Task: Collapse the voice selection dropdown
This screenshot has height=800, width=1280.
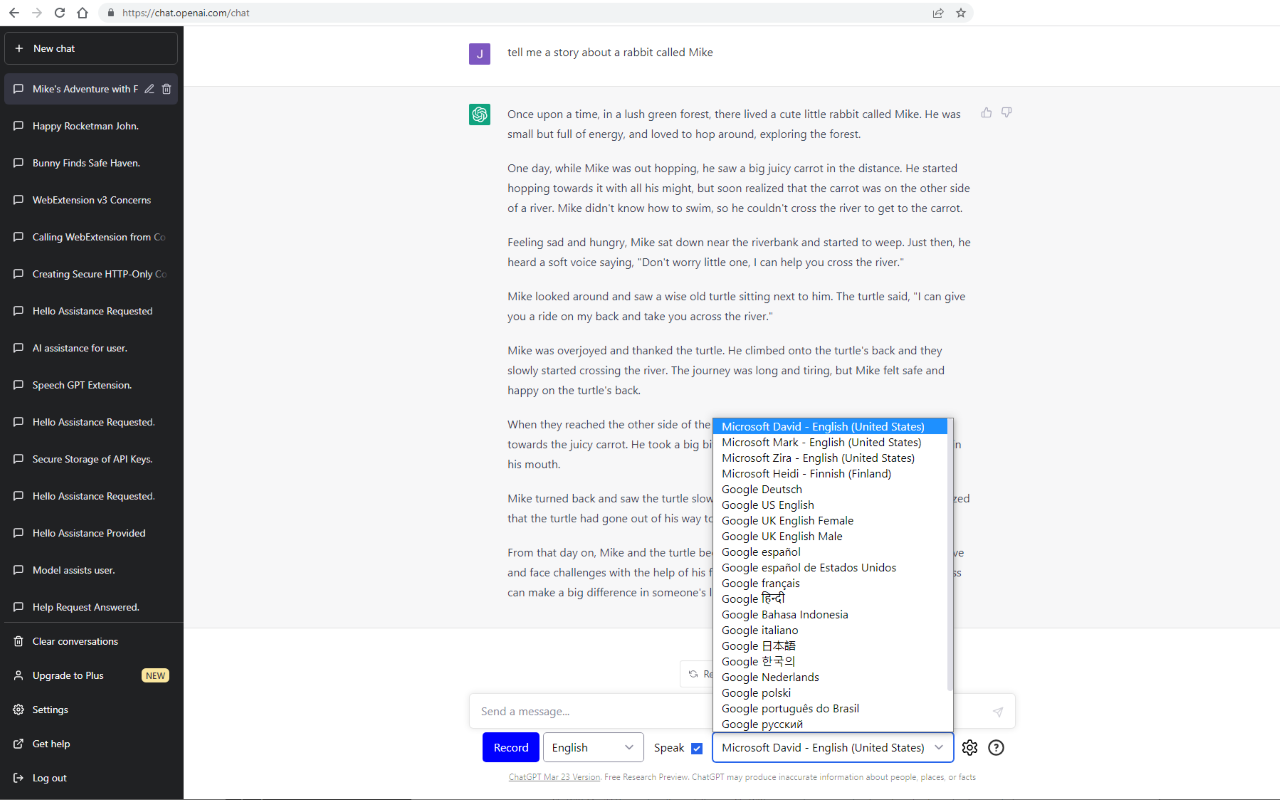Action: point(833,747)
